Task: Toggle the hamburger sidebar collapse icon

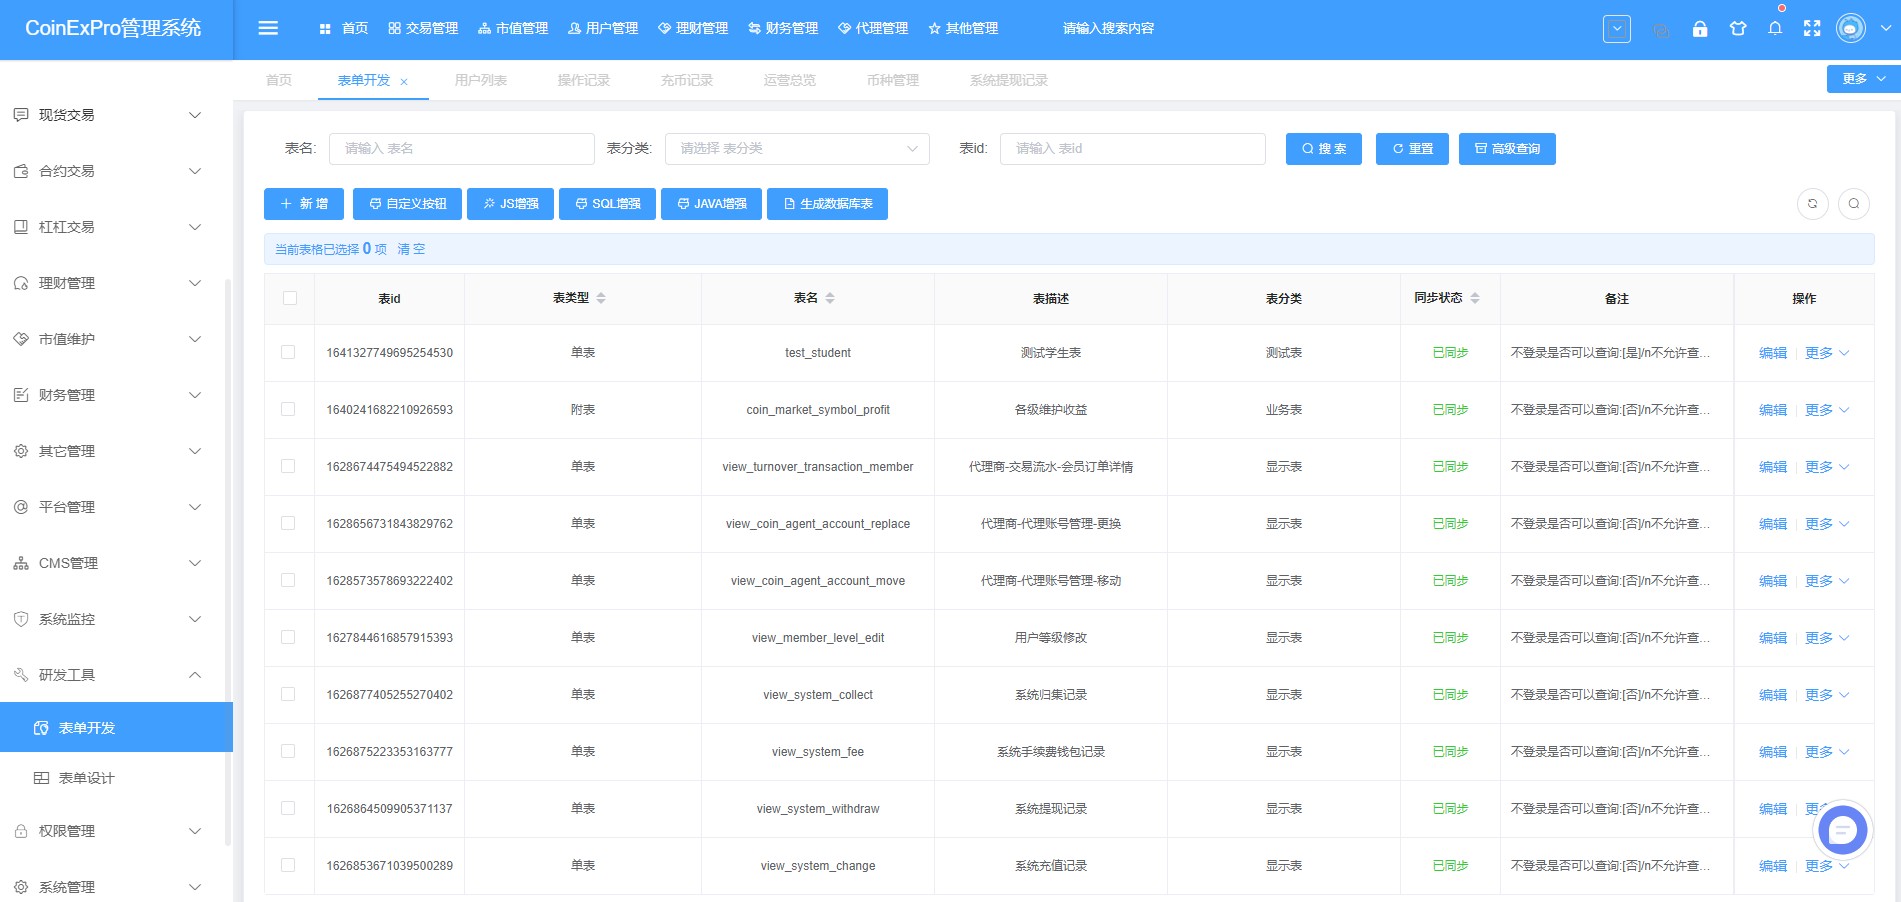Action: click(x=268, y=28)
